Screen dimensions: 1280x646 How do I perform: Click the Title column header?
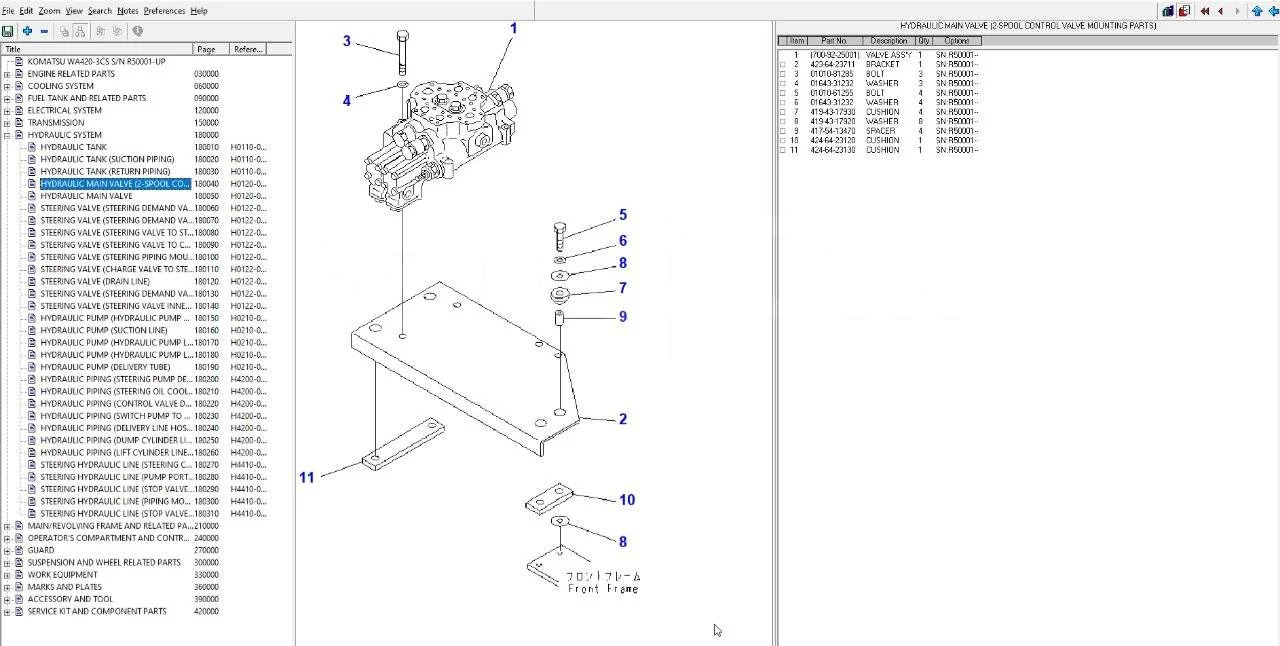pyautogui.click(x=97, y=49)
